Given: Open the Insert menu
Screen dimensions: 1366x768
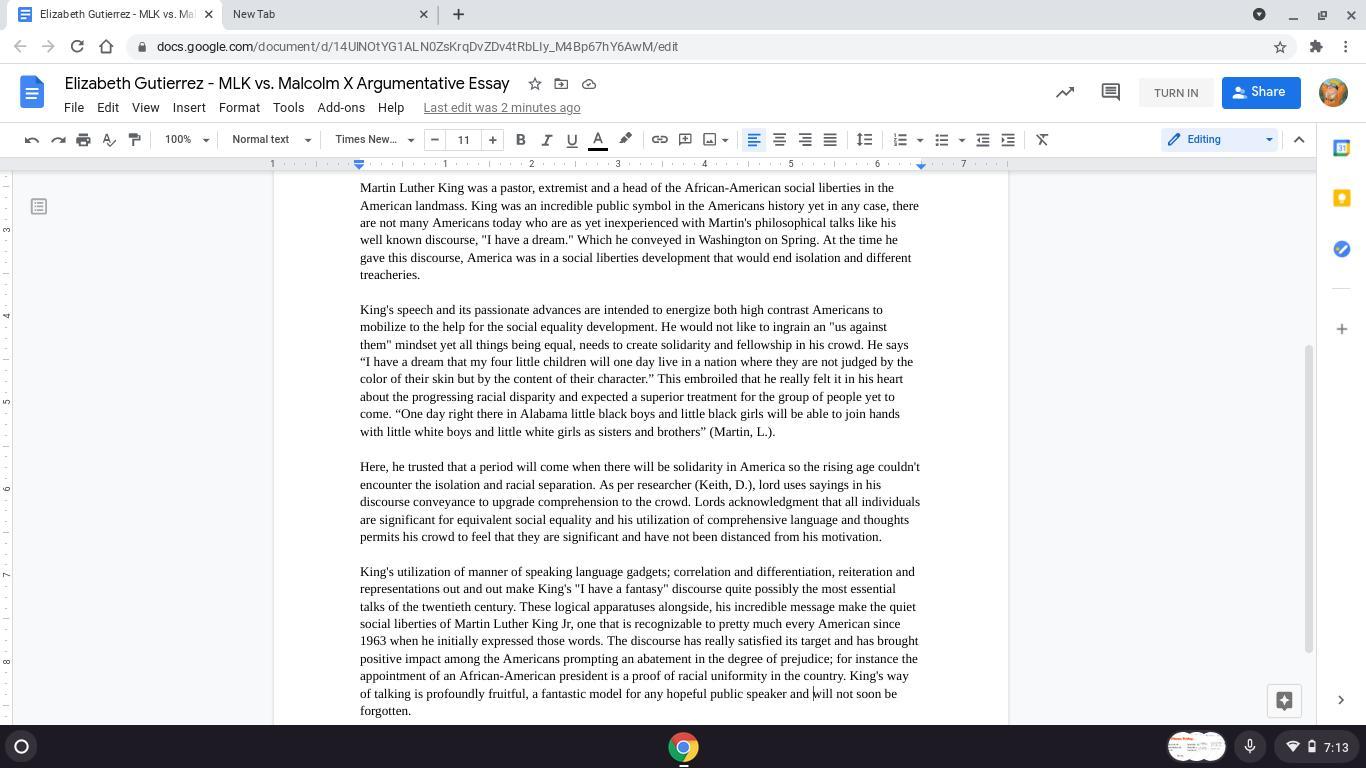Looking at the screenshot, I should 189,108.
